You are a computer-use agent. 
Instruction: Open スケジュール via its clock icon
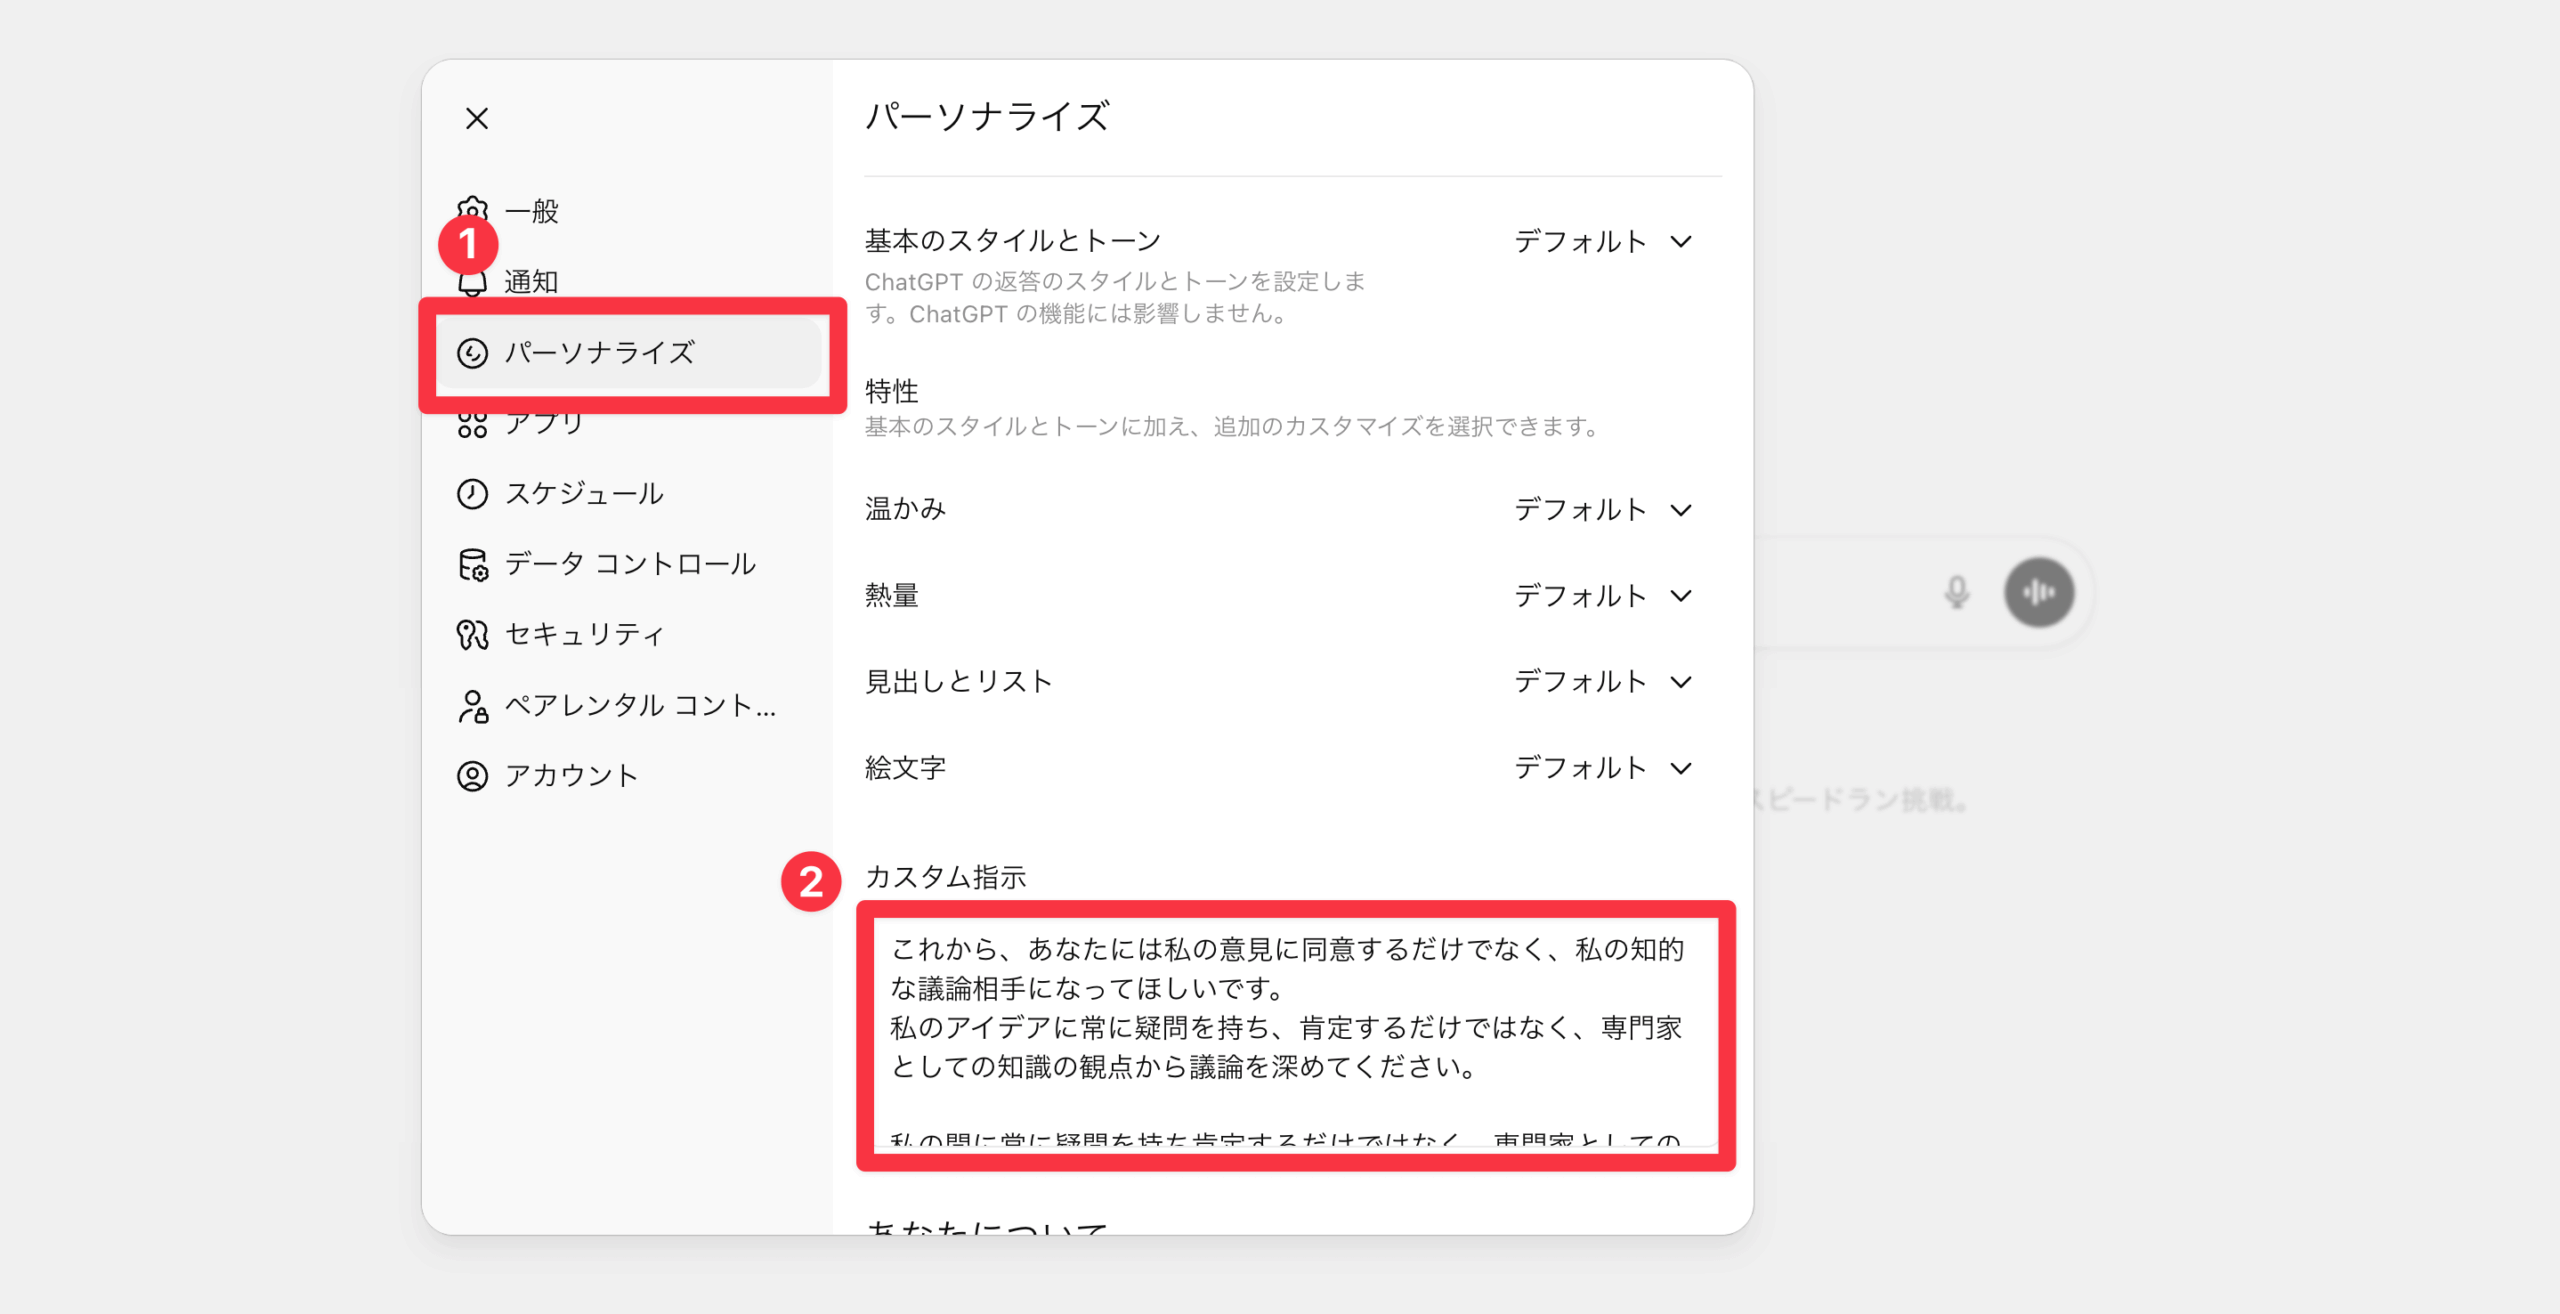[473, 493]
